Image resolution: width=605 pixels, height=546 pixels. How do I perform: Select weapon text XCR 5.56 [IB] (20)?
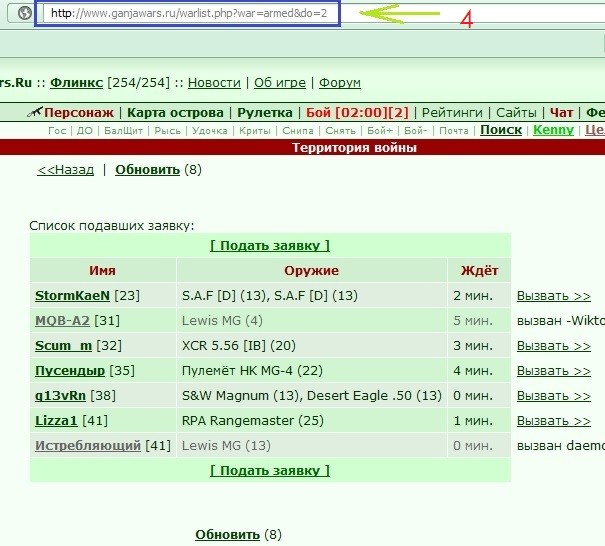[x=239, y=346]
